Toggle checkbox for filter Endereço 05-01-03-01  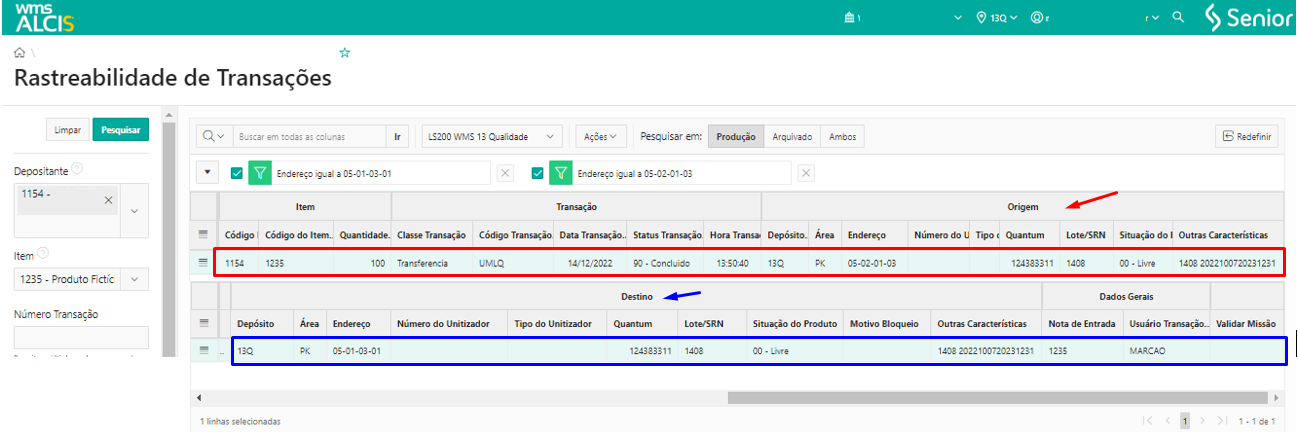click(x=237, y=173)
